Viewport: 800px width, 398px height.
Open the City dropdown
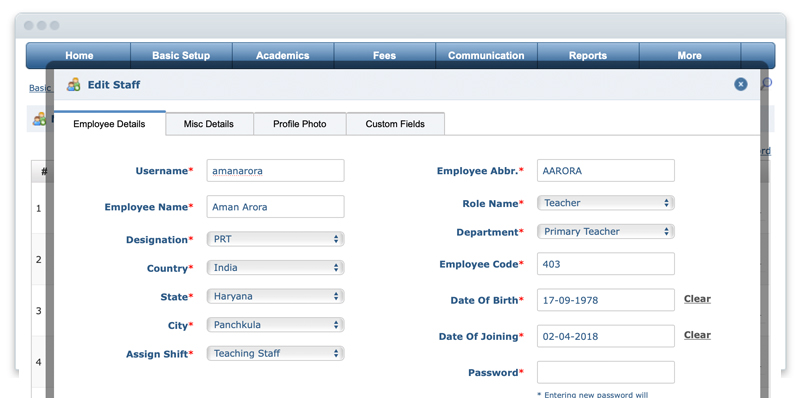(x=276, y=325)
